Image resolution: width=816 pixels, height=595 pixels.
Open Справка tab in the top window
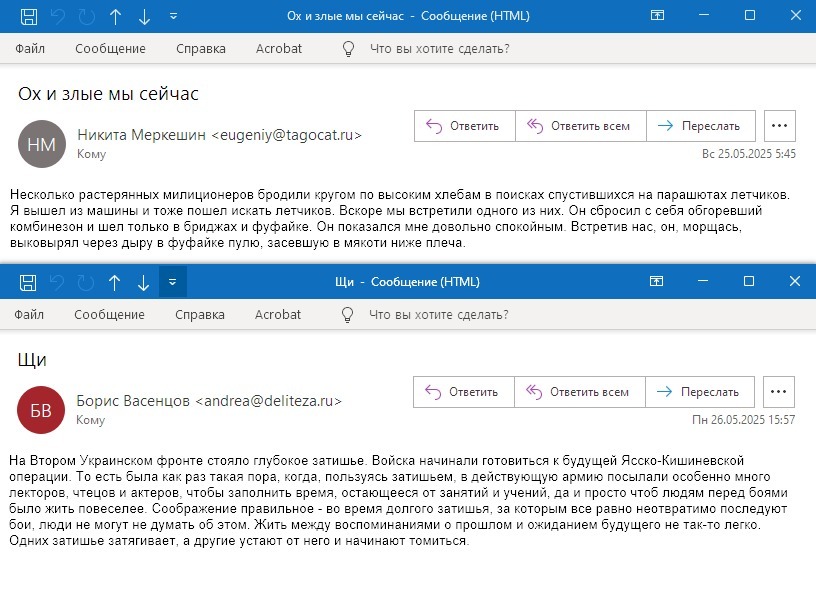[x=200, y=48]
